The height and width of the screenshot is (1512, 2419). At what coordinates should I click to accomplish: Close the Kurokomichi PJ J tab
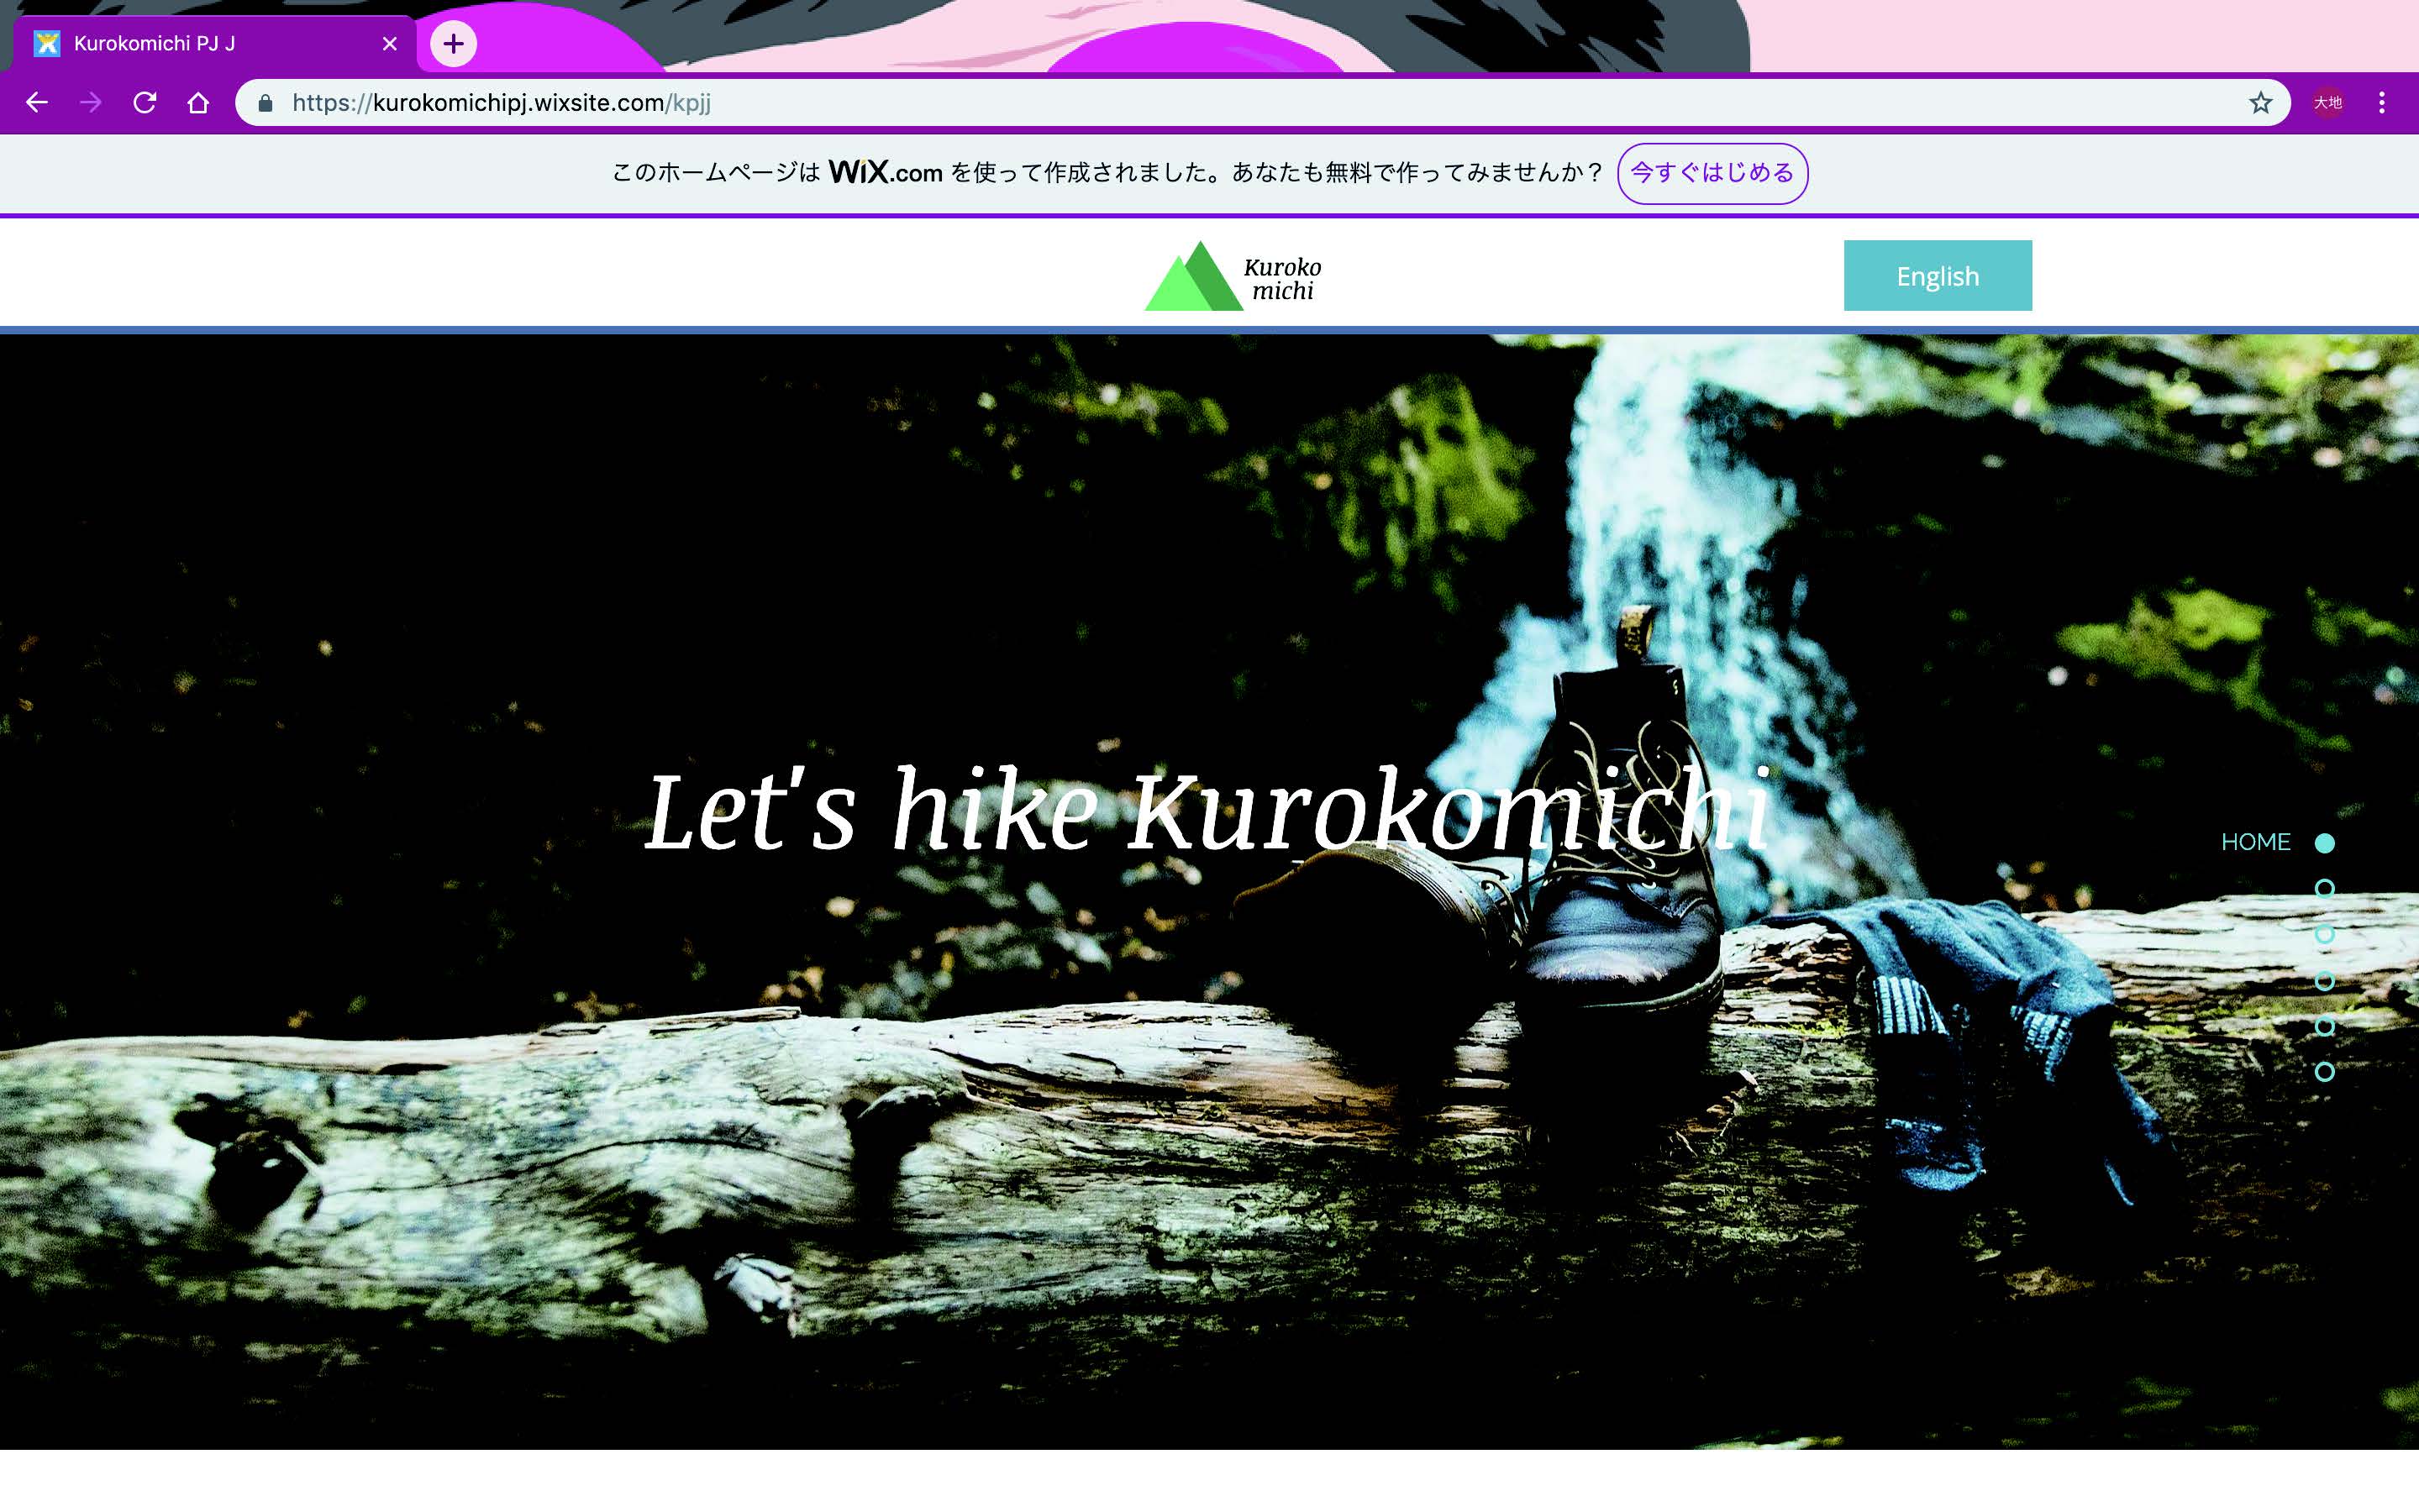pyautogui.click(x=390, y=44)
